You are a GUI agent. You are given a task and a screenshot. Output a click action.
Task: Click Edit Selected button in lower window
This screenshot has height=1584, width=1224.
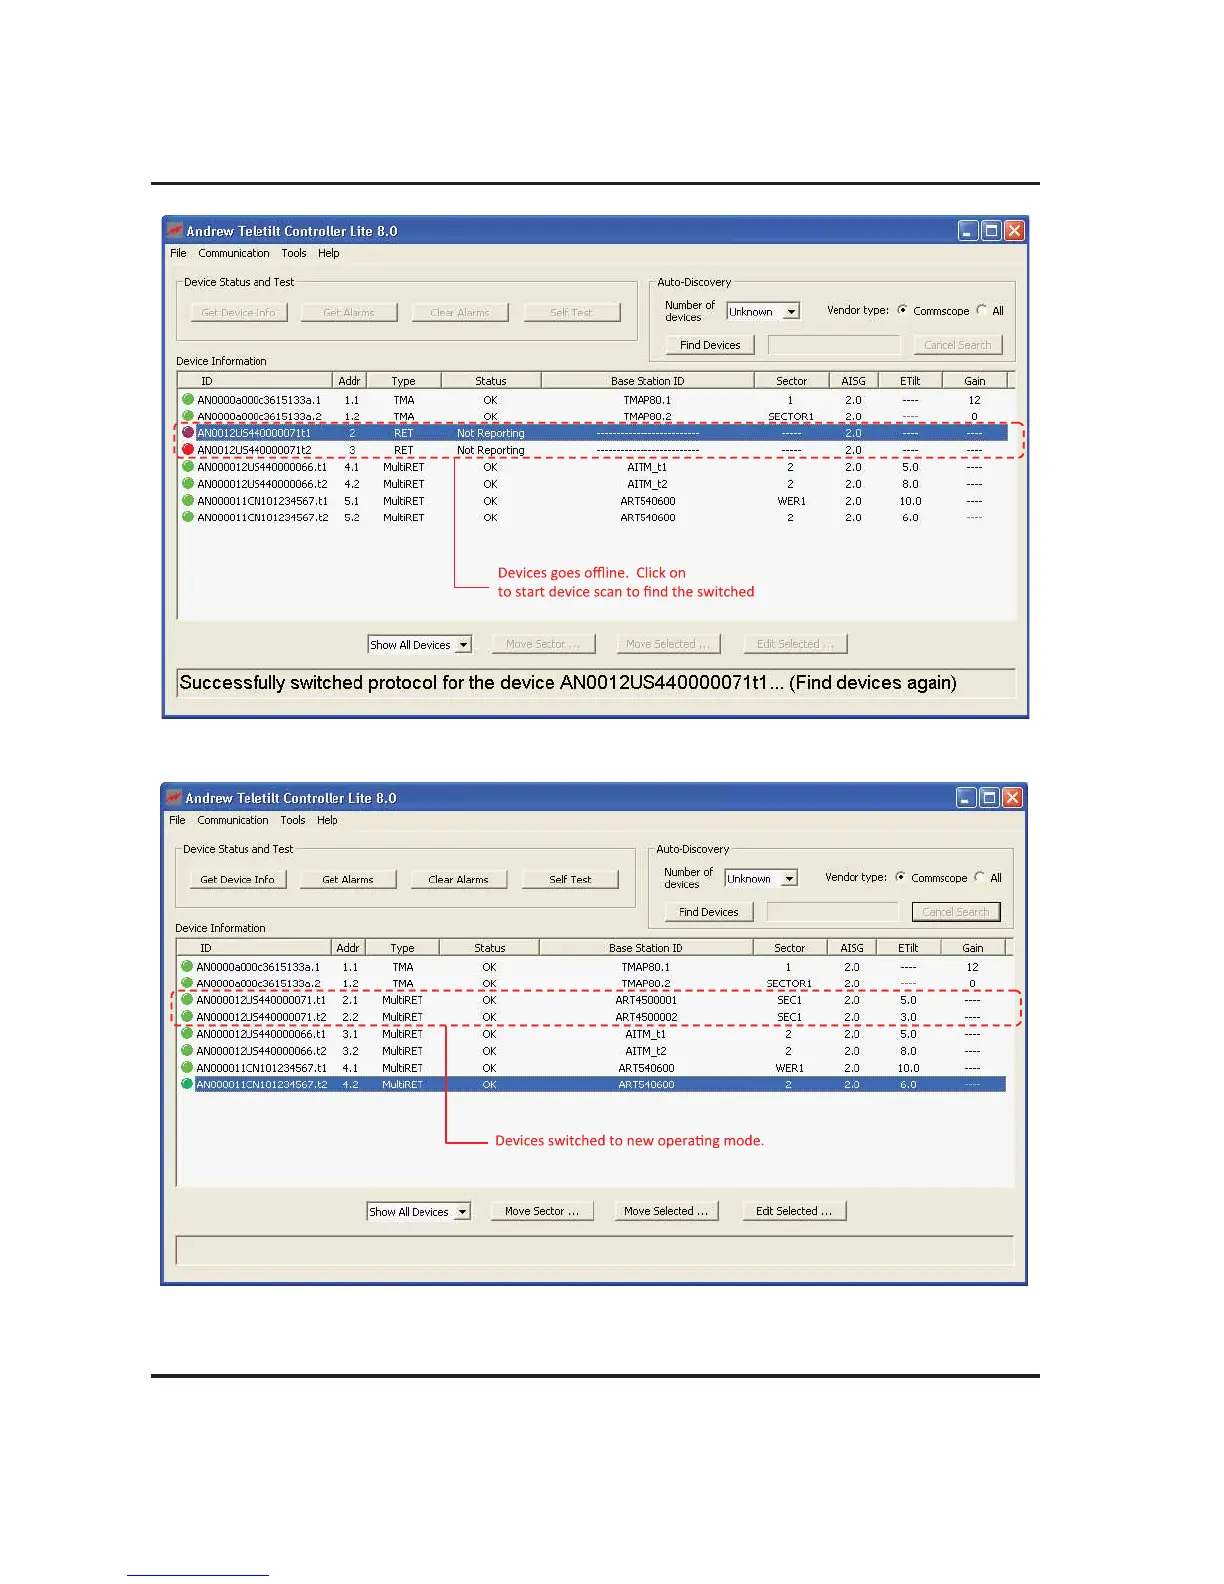coord(794,1211)
